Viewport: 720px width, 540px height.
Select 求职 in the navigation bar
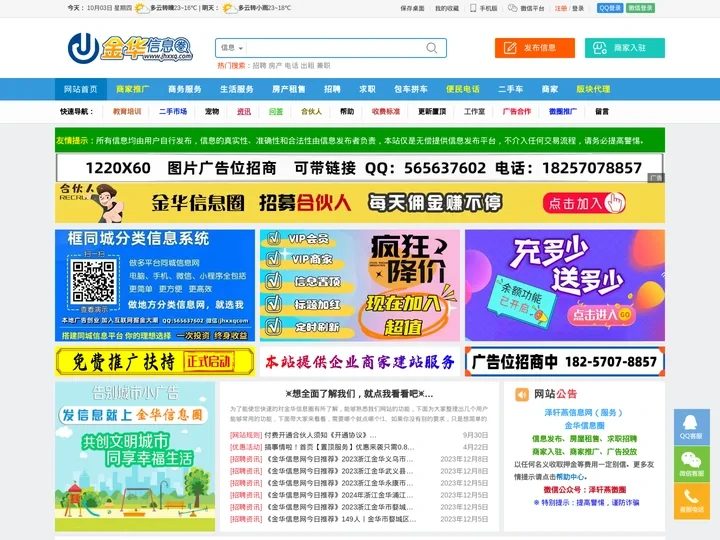(367, 89)
